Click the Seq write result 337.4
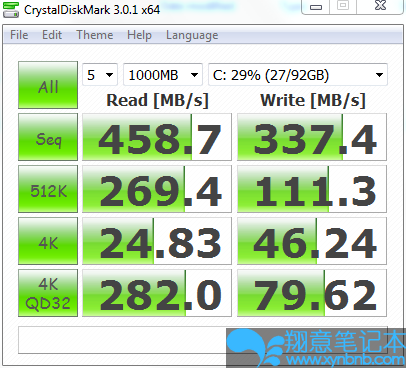406x368 pixels. (x=312, y=137)
